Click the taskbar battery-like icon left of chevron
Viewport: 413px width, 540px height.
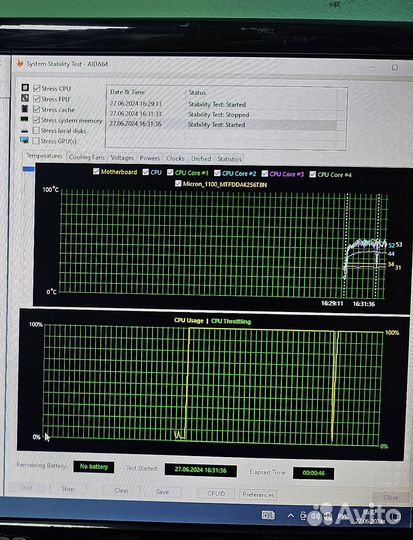(x=268, y=515)
